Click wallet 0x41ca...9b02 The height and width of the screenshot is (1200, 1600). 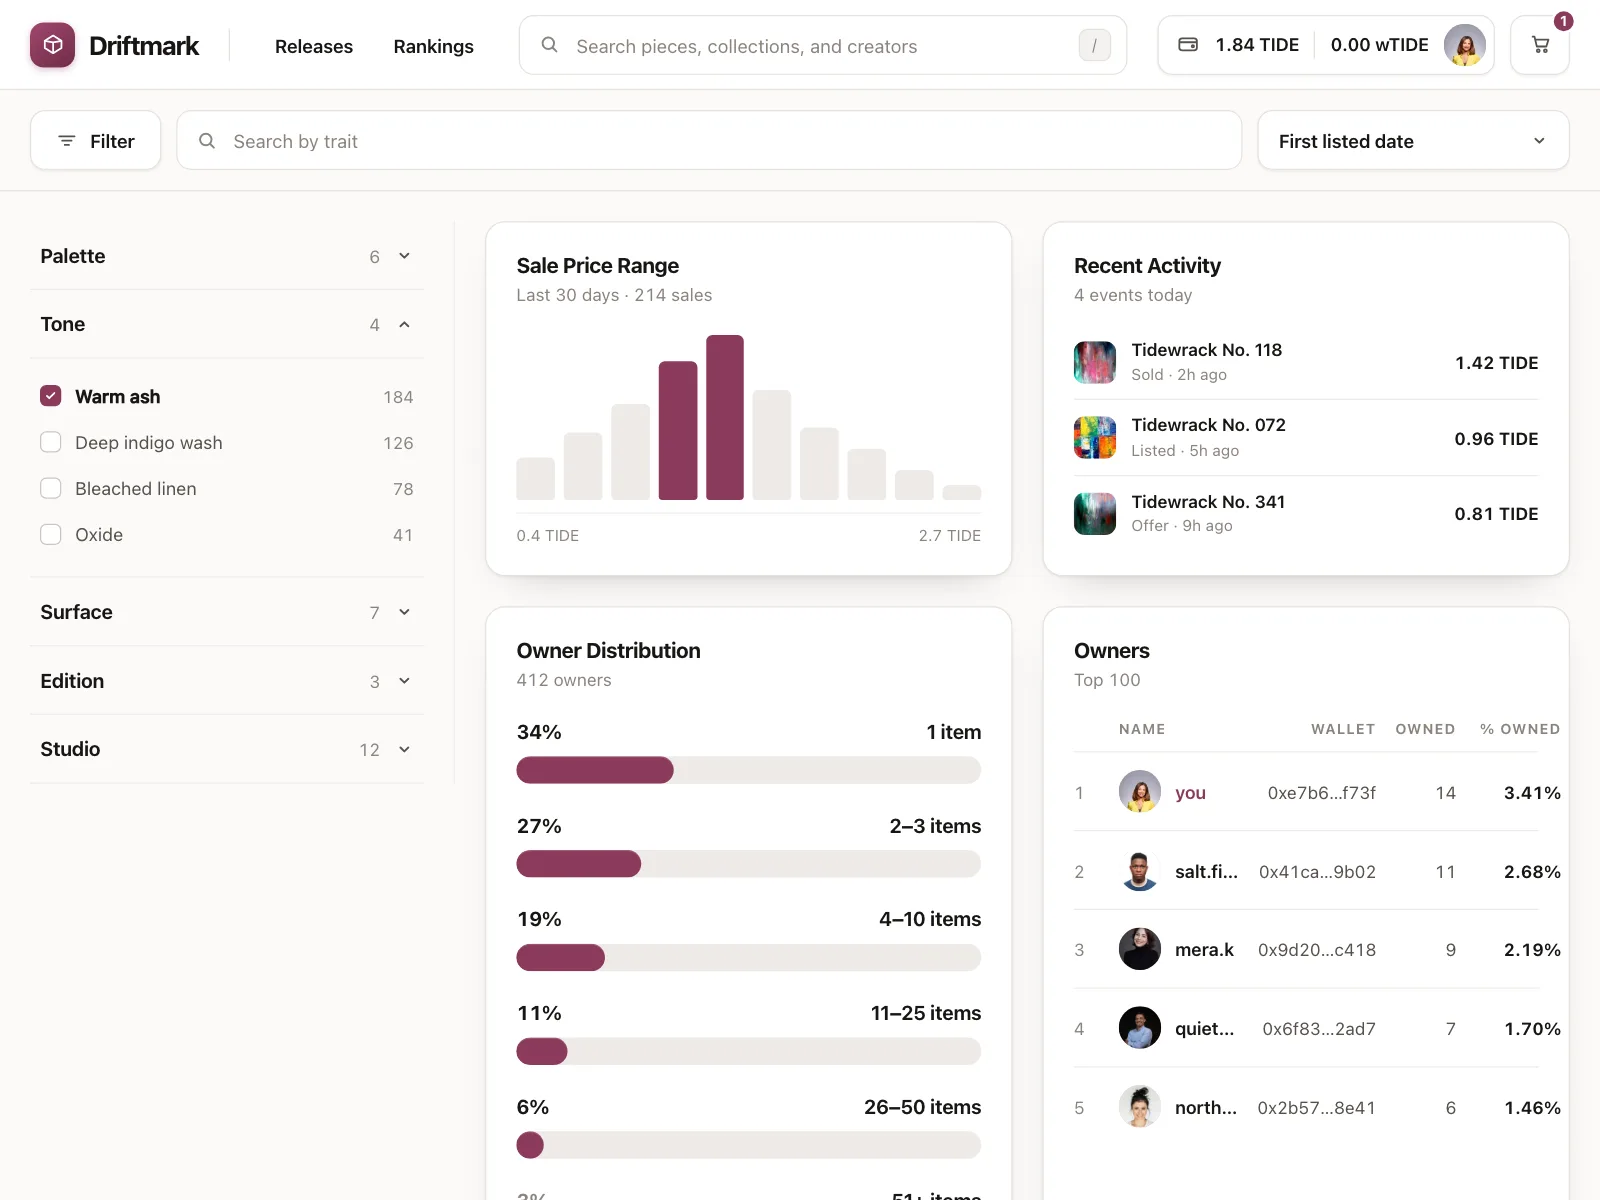tap(1317, 872)
